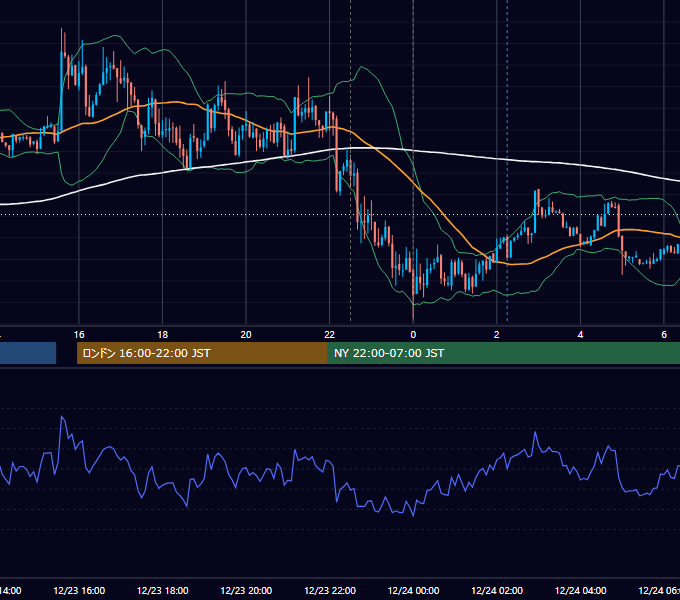
Task: Click the 12/23 22:00 date label
Action: pyautogui.click(x=330, y=590)
